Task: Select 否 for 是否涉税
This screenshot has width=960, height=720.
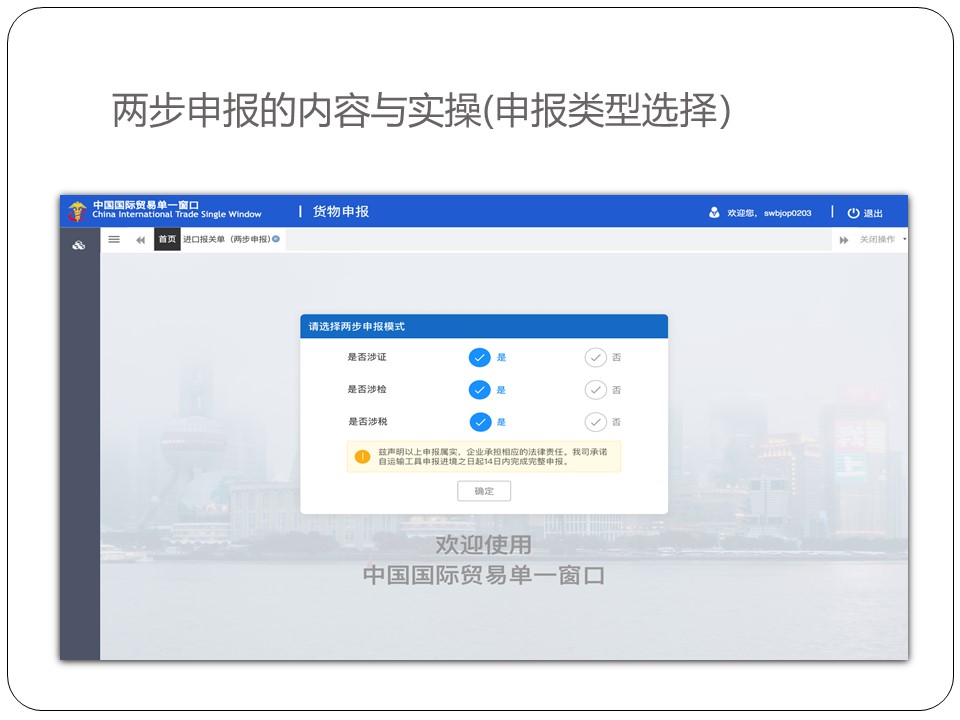Action: (x=596, y=422)
